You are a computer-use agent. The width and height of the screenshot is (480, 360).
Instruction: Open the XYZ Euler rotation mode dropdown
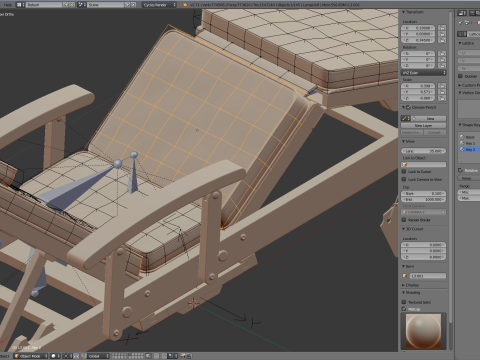423,73
